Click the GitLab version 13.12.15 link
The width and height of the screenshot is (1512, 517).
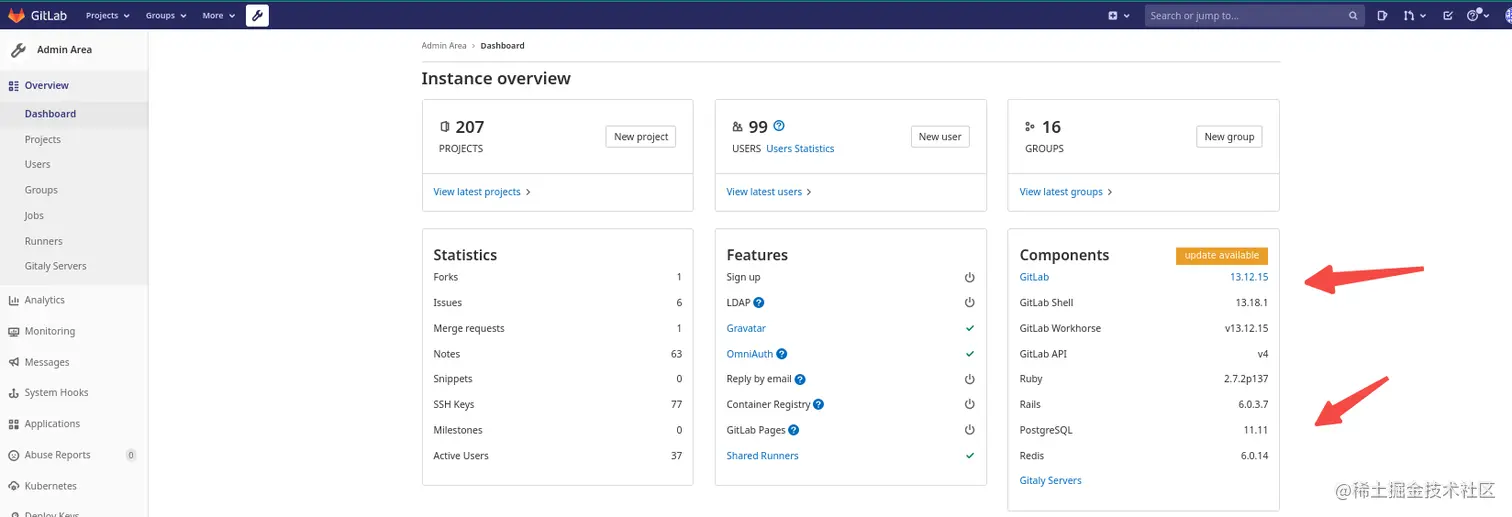tap(1249, 277)
